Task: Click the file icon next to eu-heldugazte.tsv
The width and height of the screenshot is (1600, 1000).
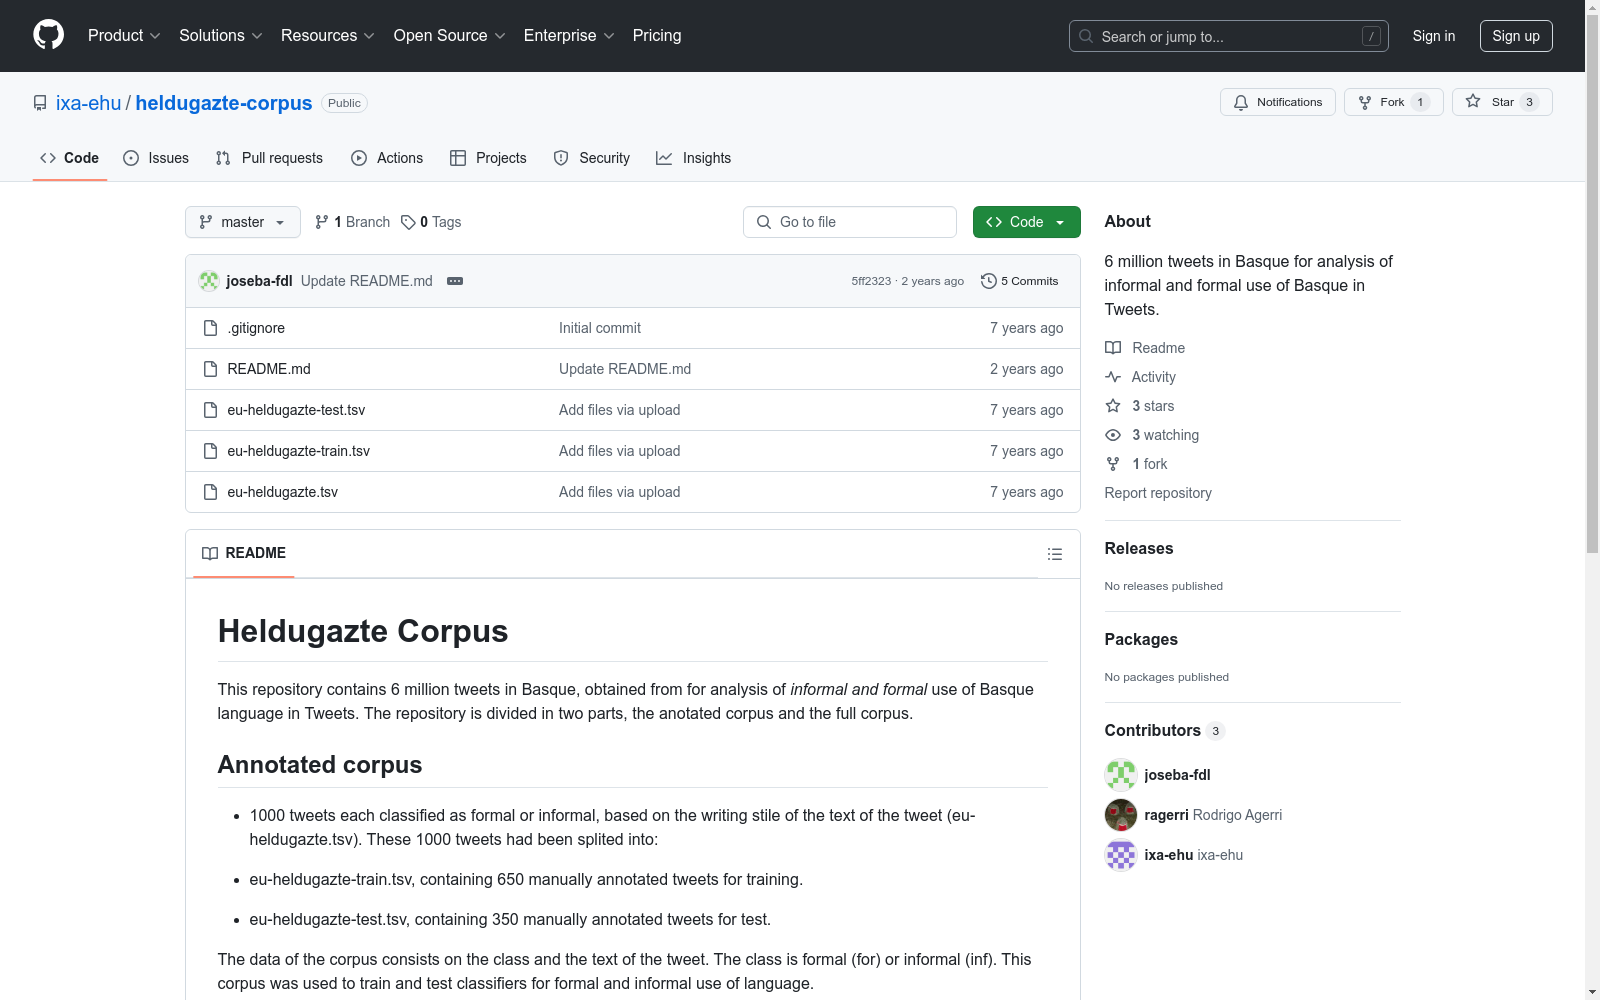Action: (210, 492)
